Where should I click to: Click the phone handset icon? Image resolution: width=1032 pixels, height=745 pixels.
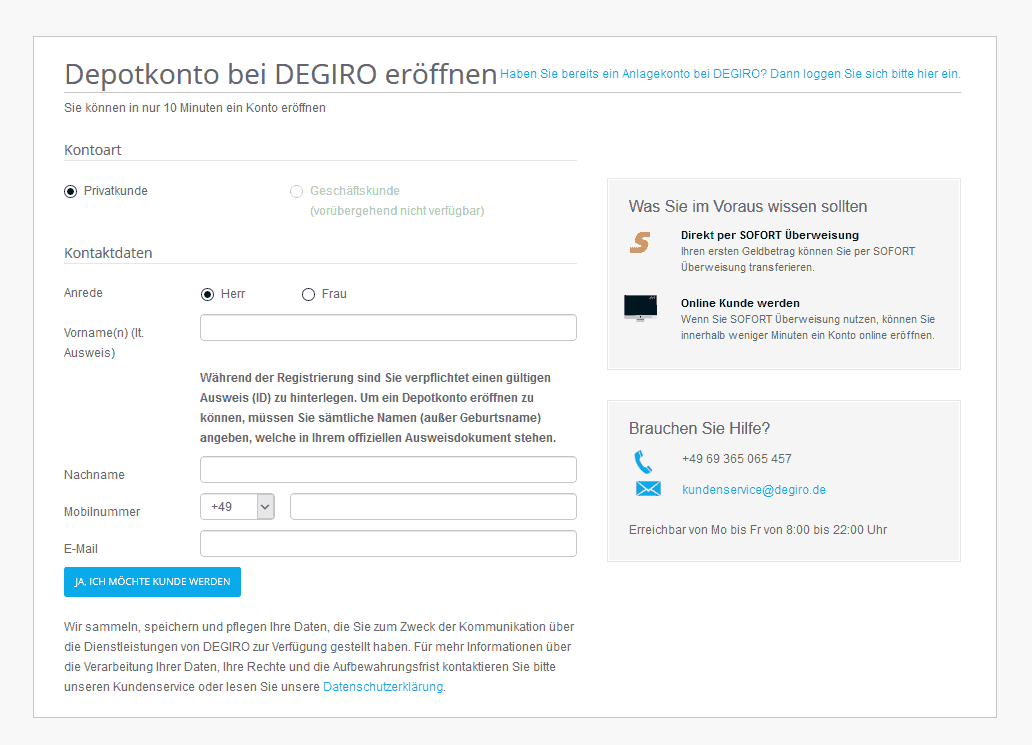pyautogui.click(x=643, y=462)
